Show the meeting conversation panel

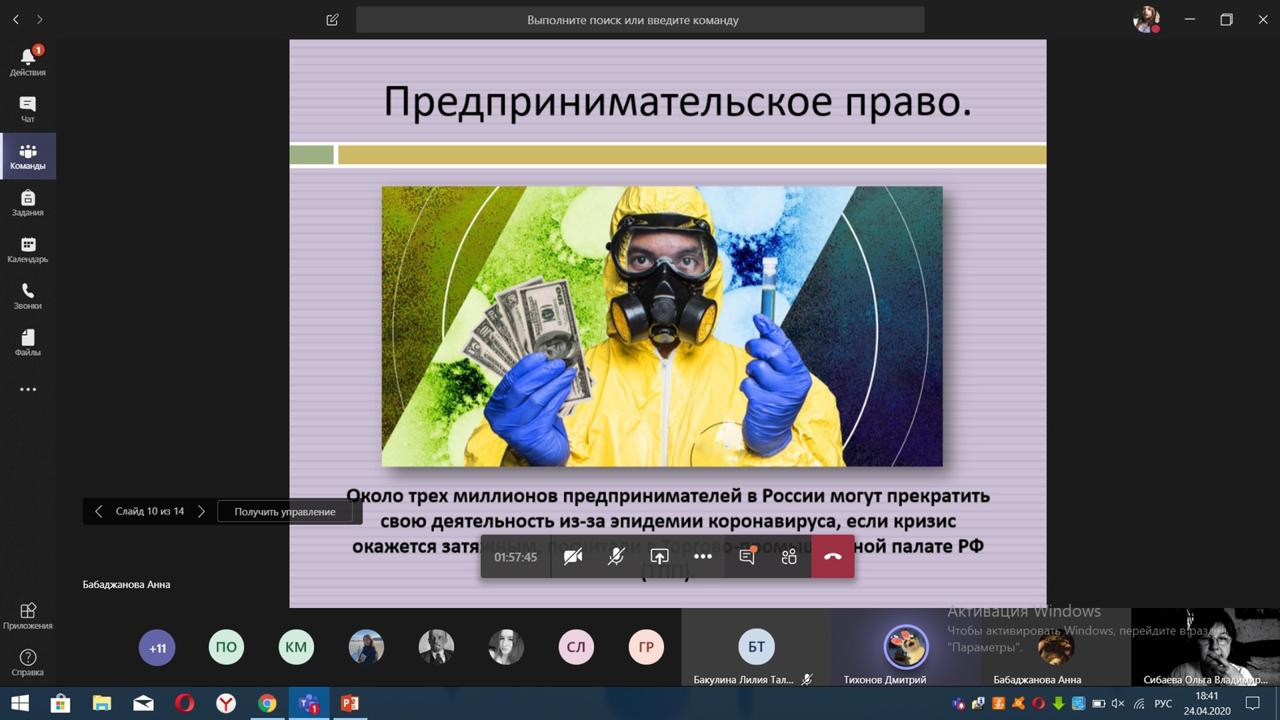pos(746,557)
